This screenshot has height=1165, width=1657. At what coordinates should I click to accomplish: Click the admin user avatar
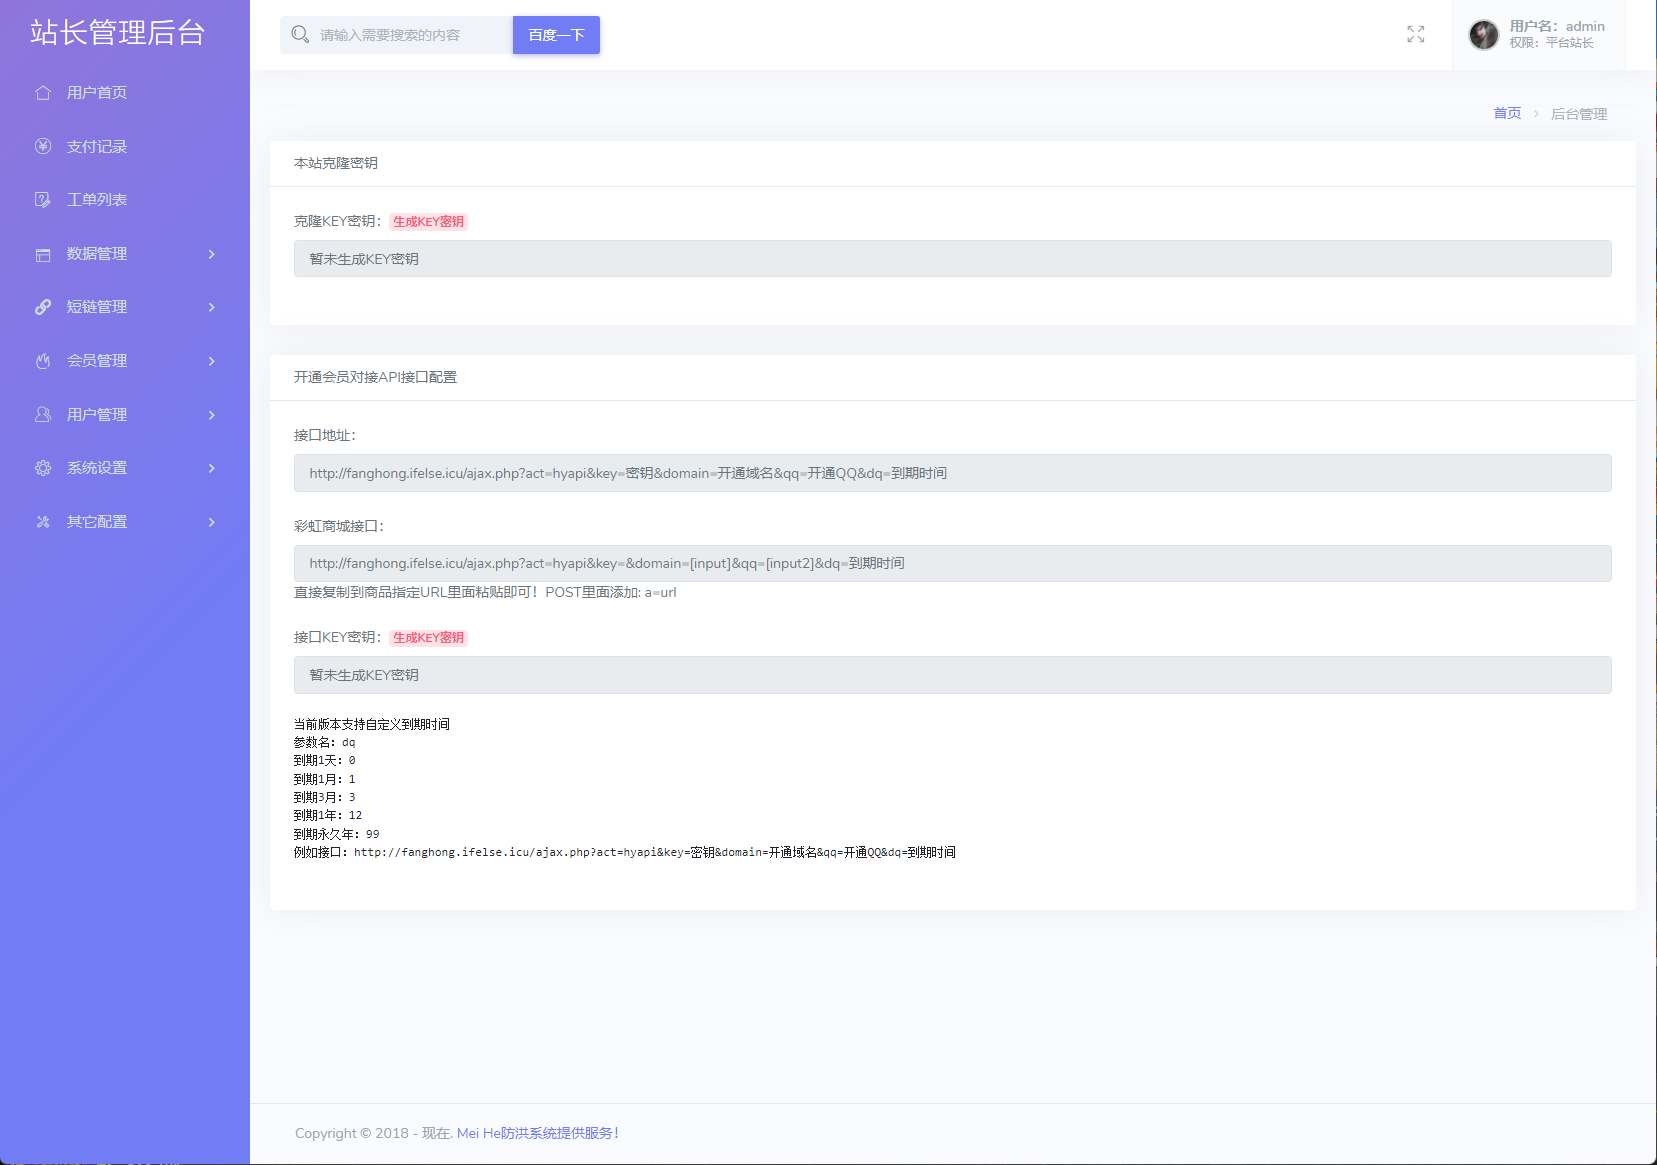tap(1483, 35)
